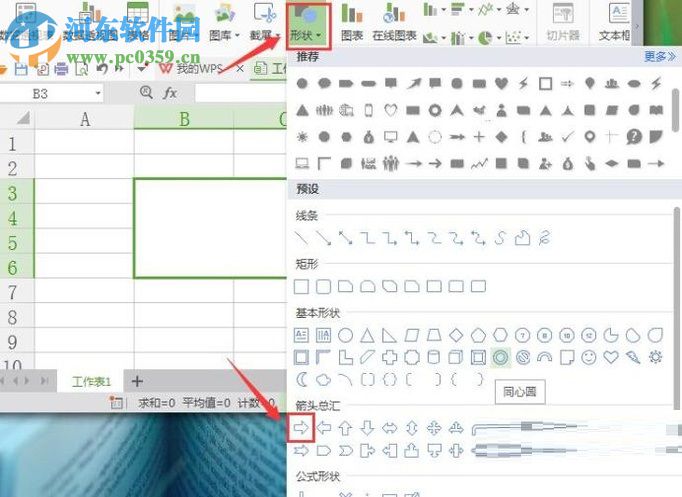Insert the cloud shape
682x497 pixels.
(323, 380)
